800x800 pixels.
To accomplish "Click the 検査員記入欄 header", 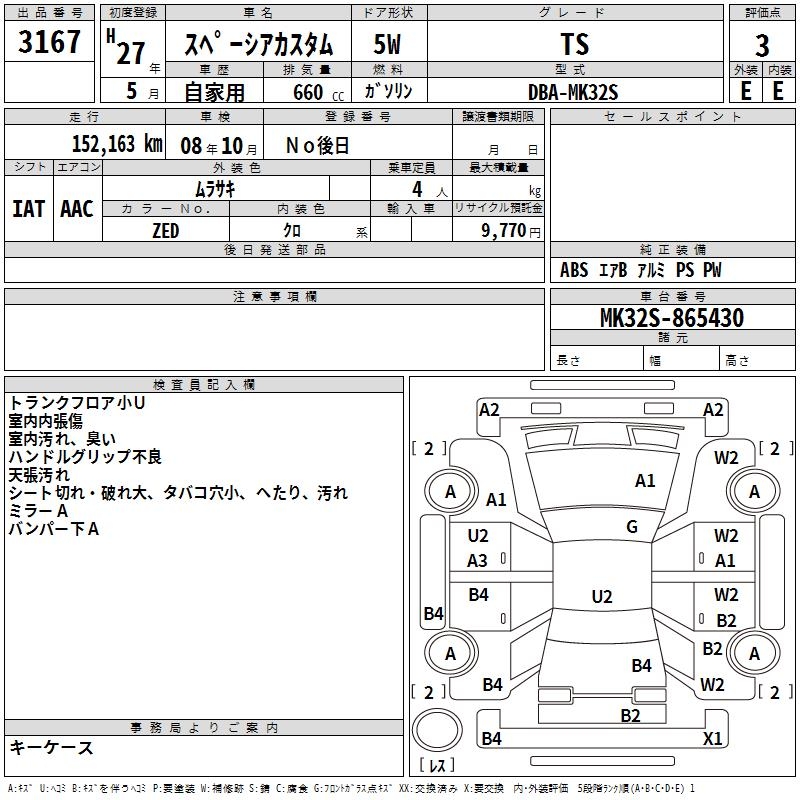I will (x=204, y=385).
